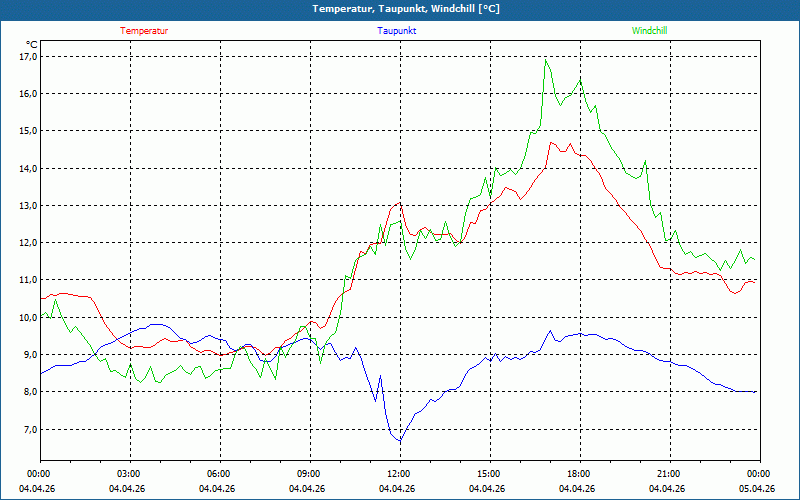Click the 12,0 y-axis value label

tap(28, 243)
